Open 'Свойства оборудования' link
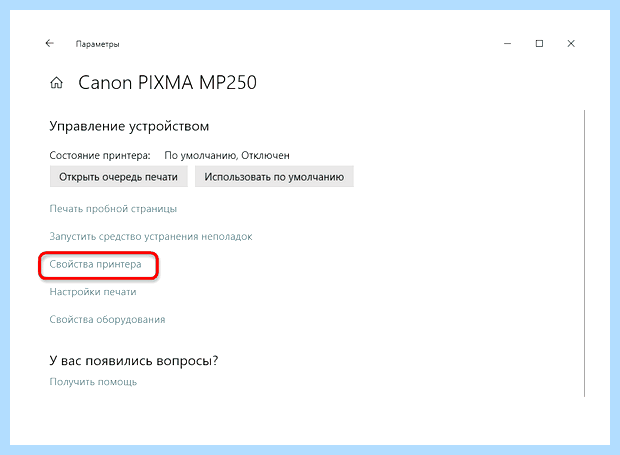Image resolution: width=620 pixels, height=455 pixels. click(x=107, y=319)
